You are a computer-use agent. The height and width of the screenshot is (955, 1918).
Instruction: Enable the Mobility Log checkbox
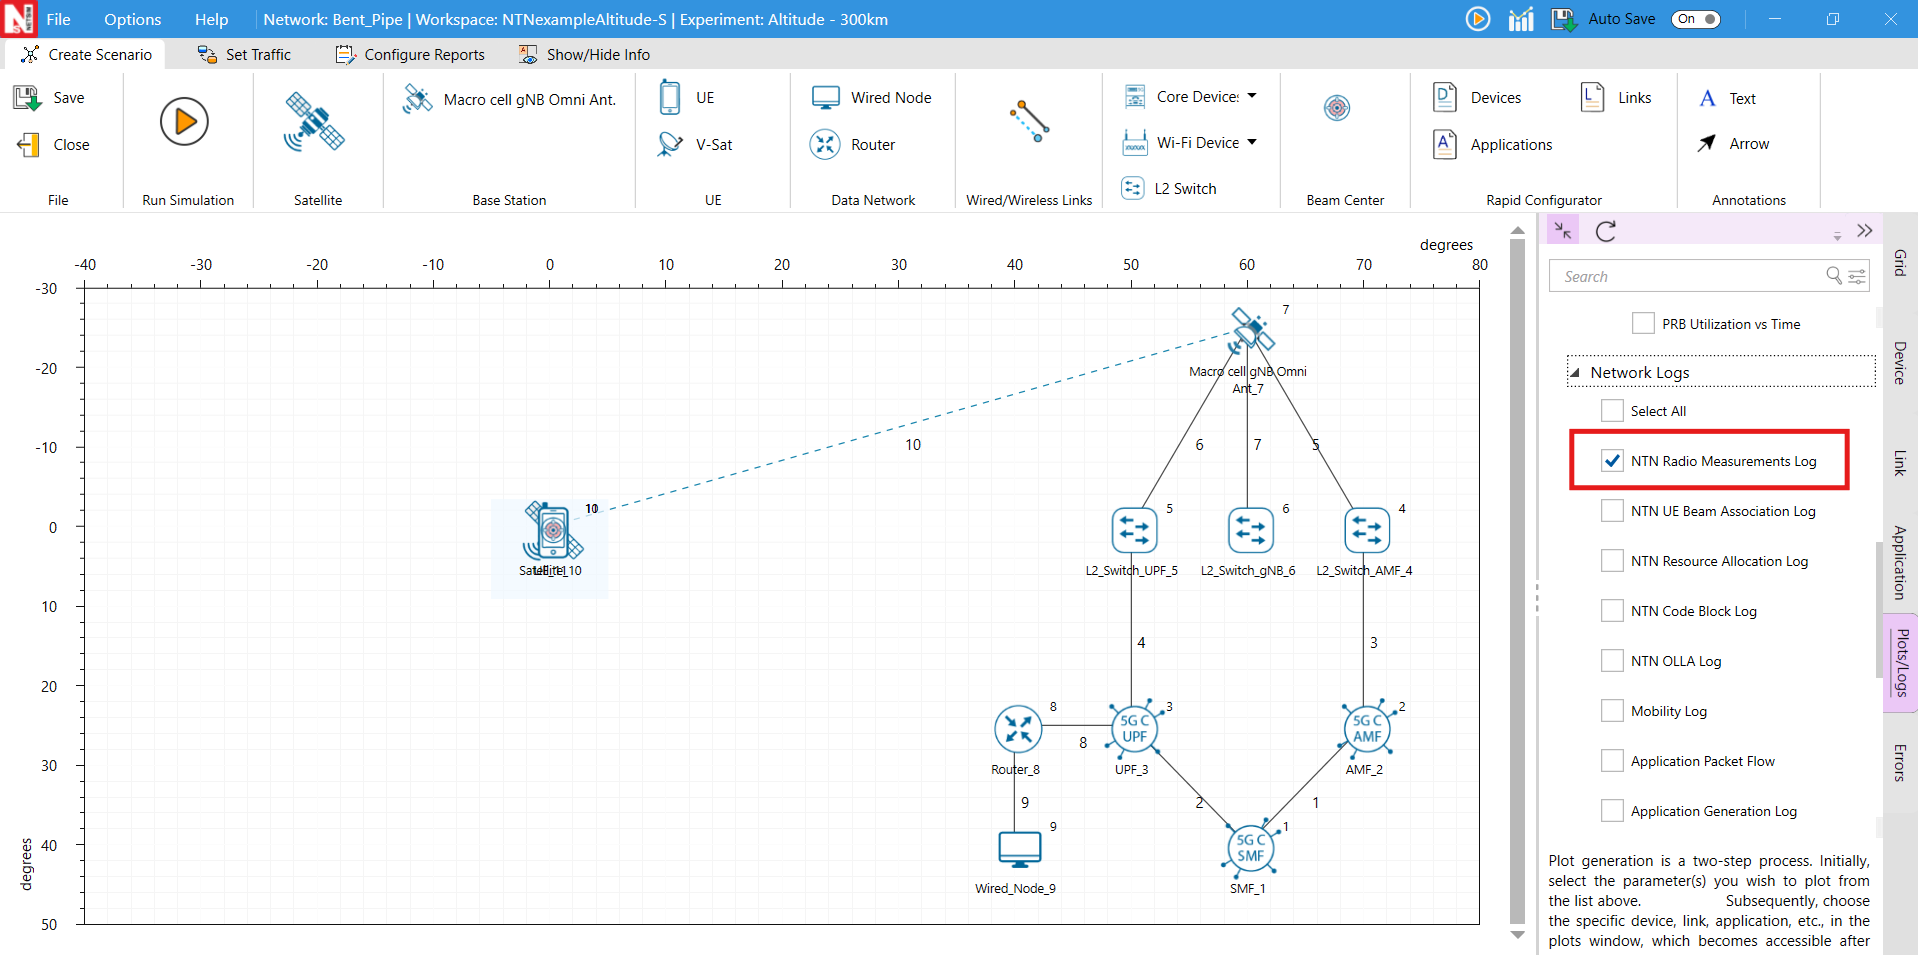[x=1612, y=711]
